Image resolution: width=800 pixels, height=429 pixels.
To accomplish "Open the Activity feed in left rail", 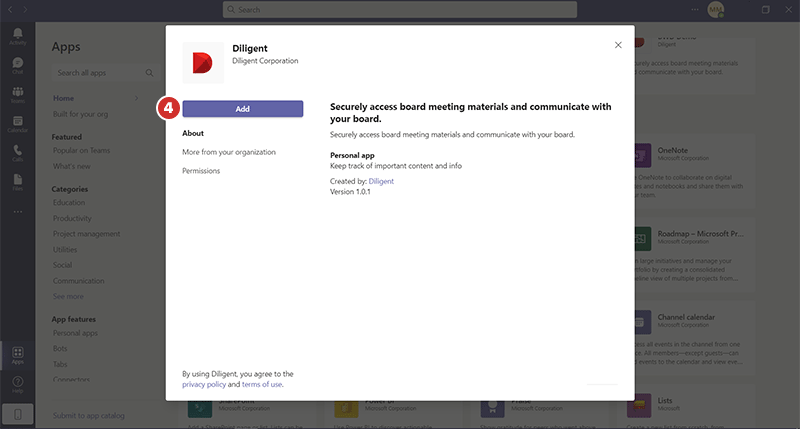I will point(17,37).
